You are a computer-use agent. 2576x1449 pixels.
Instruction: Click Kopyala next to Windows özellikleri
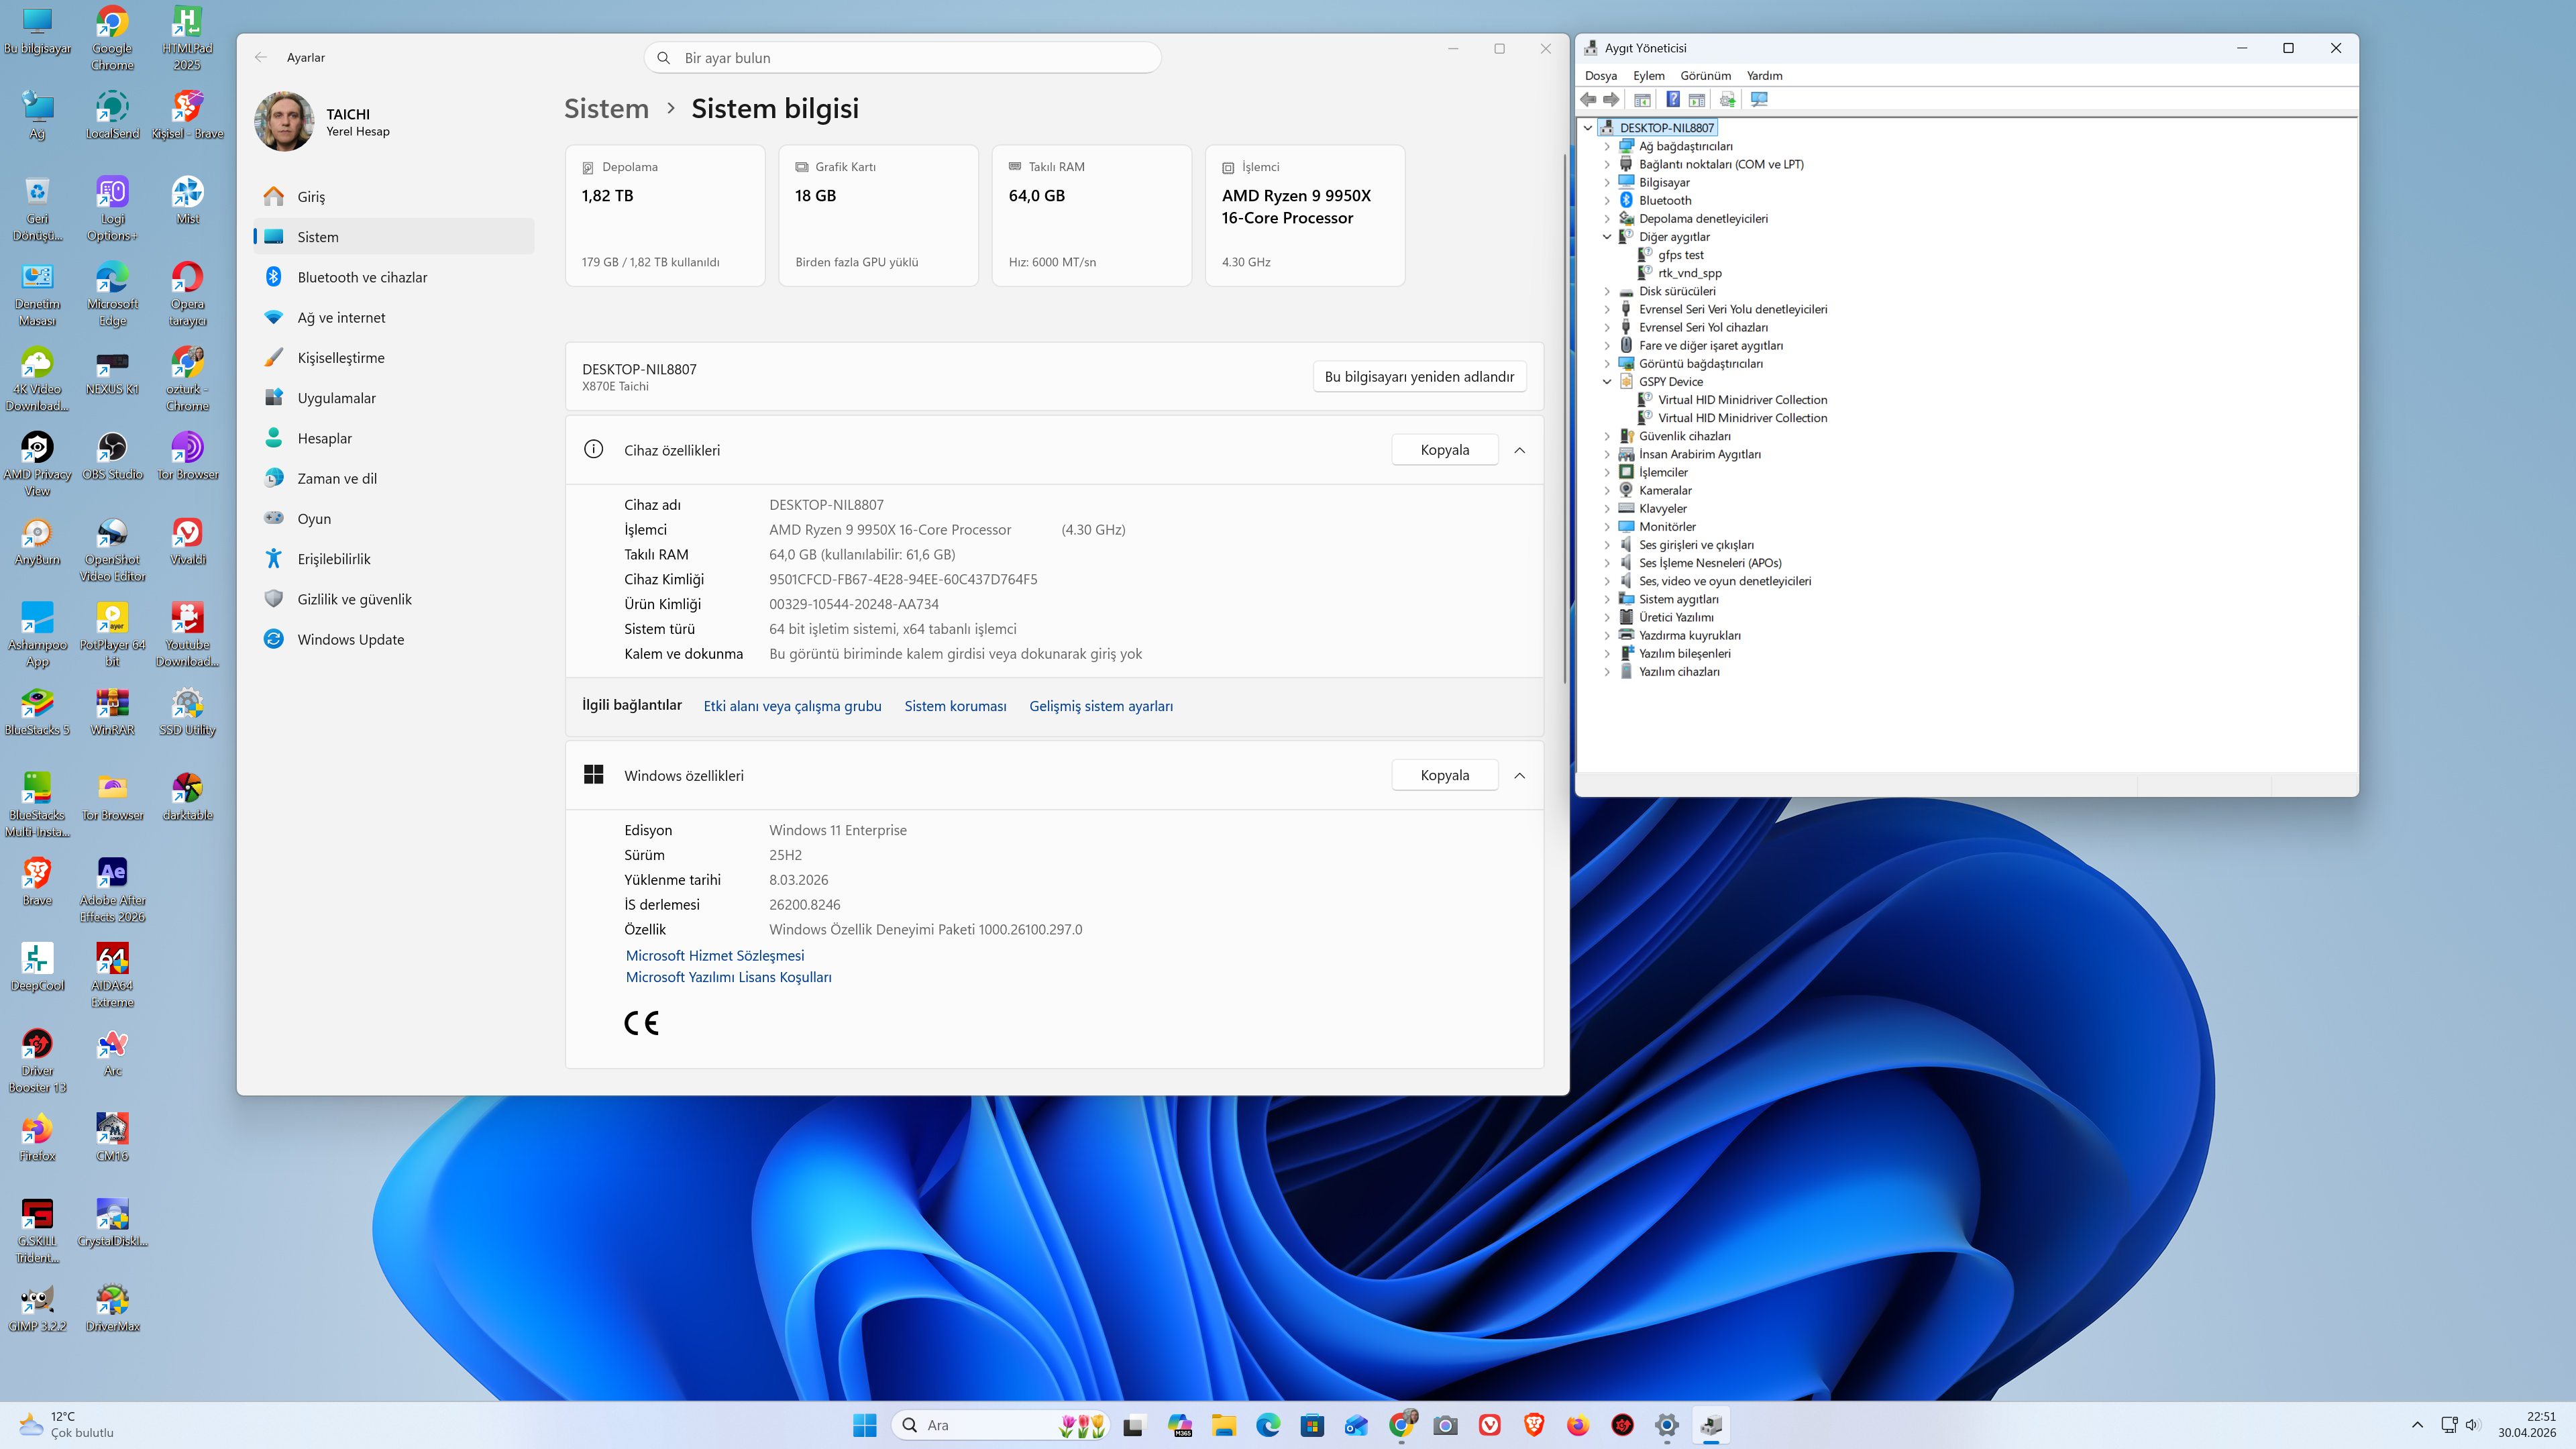1444,775
